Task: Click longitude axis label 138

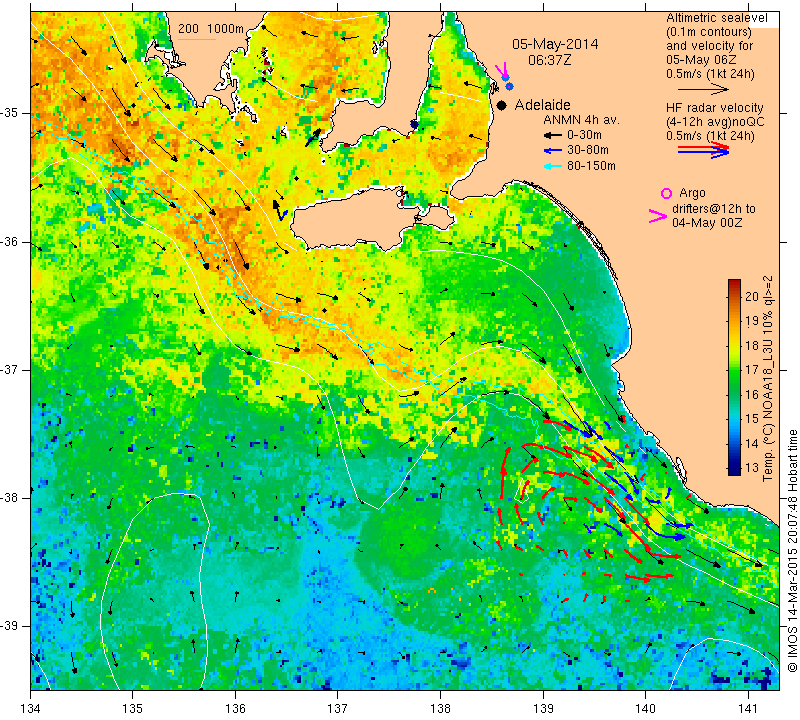Action: click(x=440, y=708)
